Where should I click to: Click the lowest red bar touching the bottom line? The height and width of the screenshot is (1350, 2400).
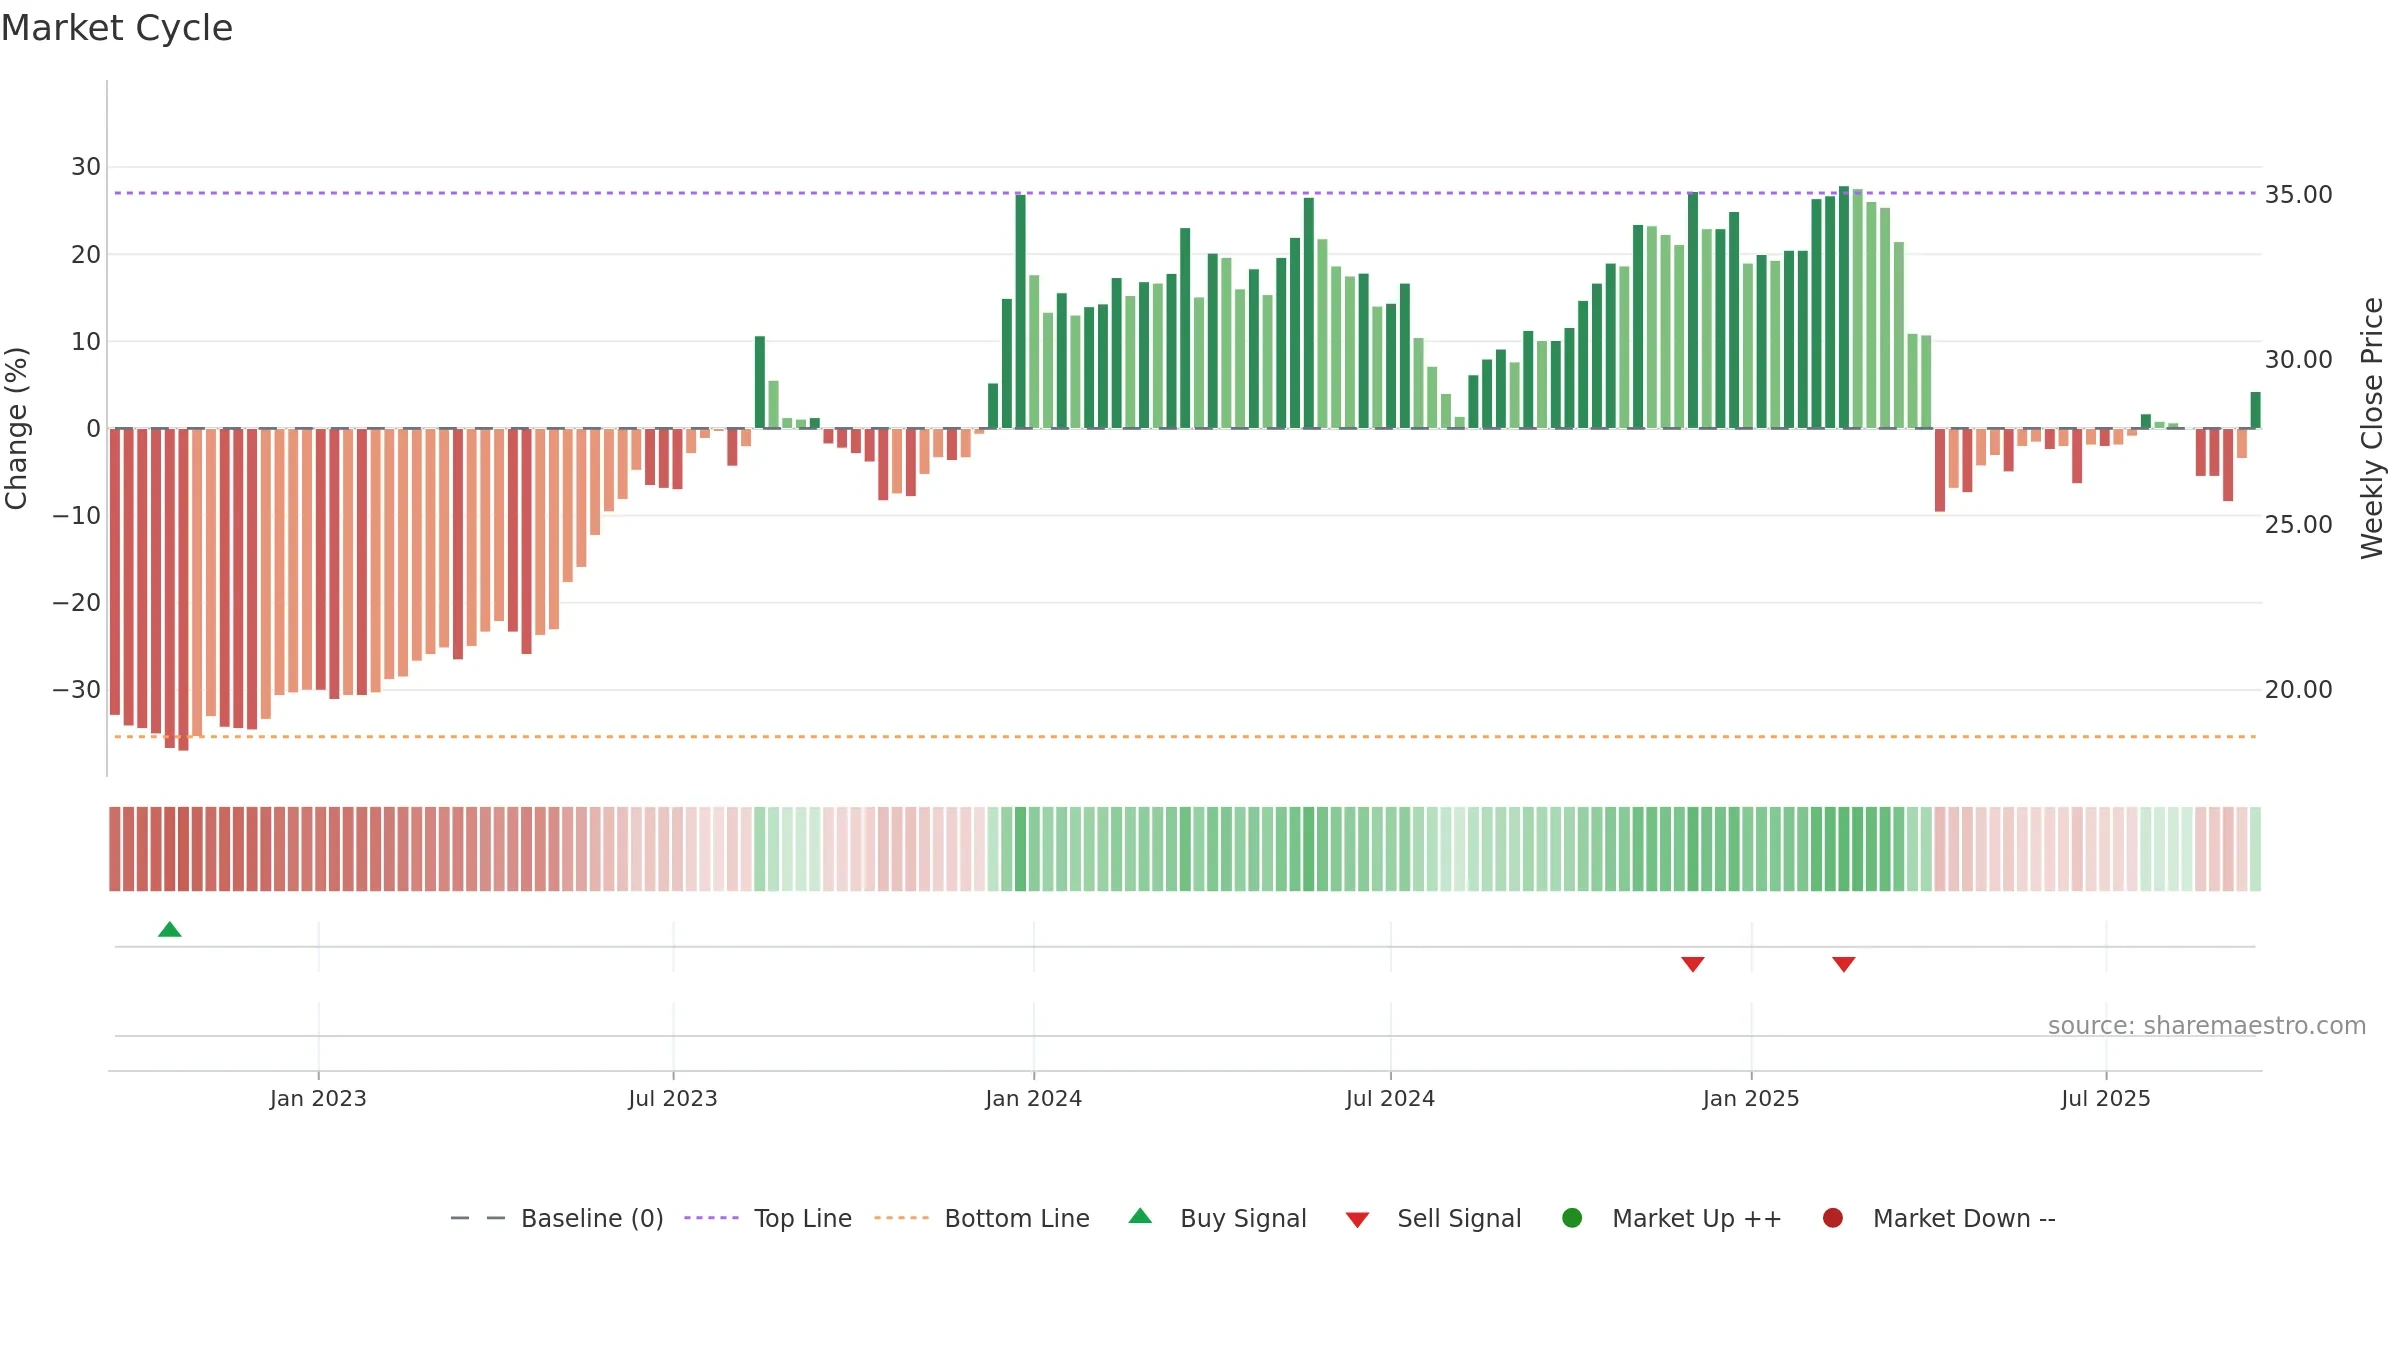tap(183, 590)
